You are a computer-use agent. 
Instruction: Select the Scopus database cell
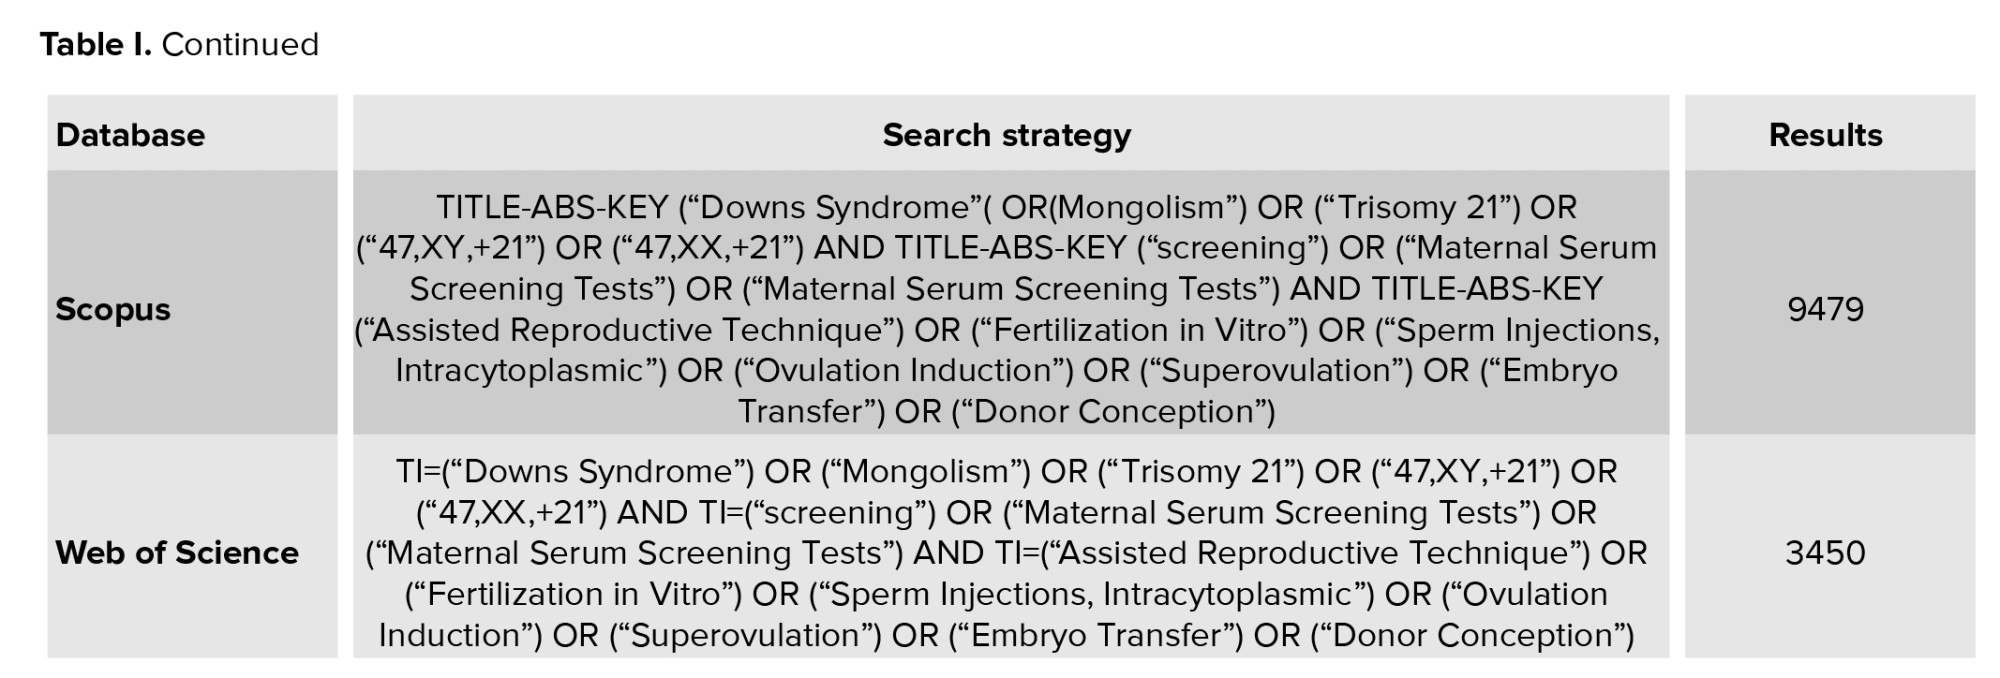(113, 309)
